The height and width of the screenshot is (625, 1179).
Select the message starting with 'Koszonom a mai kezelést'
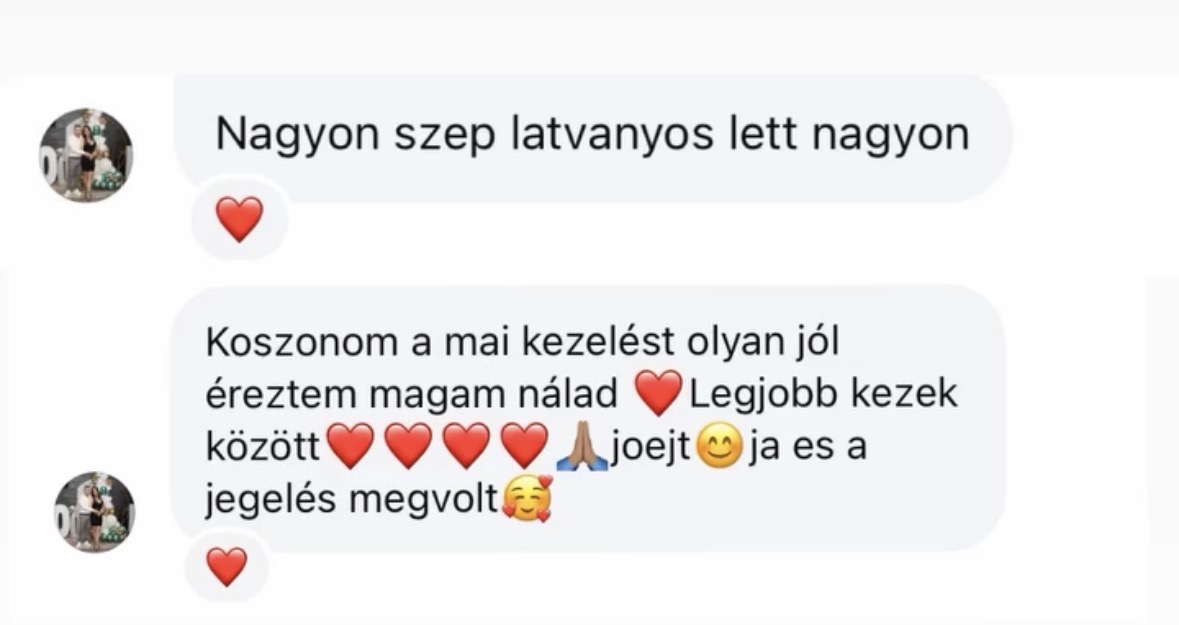coord(589,418)
